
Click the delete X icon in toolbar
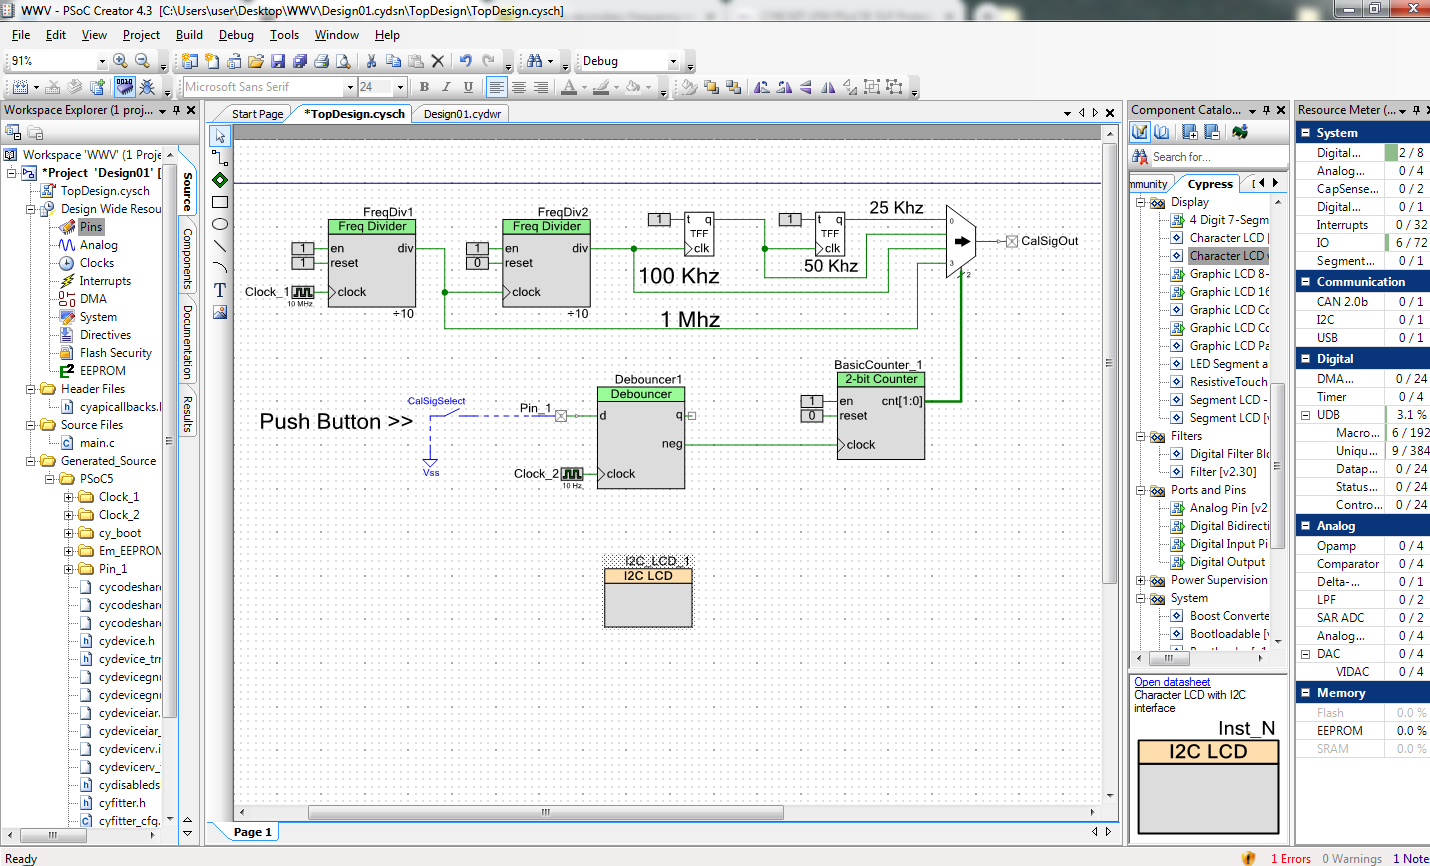click(437, 61)
